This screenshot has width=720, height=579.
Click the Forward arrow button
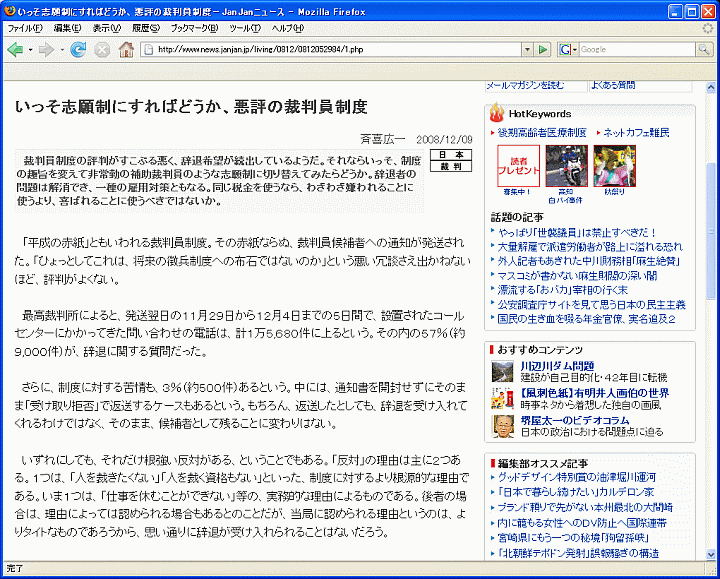(45, 49)
